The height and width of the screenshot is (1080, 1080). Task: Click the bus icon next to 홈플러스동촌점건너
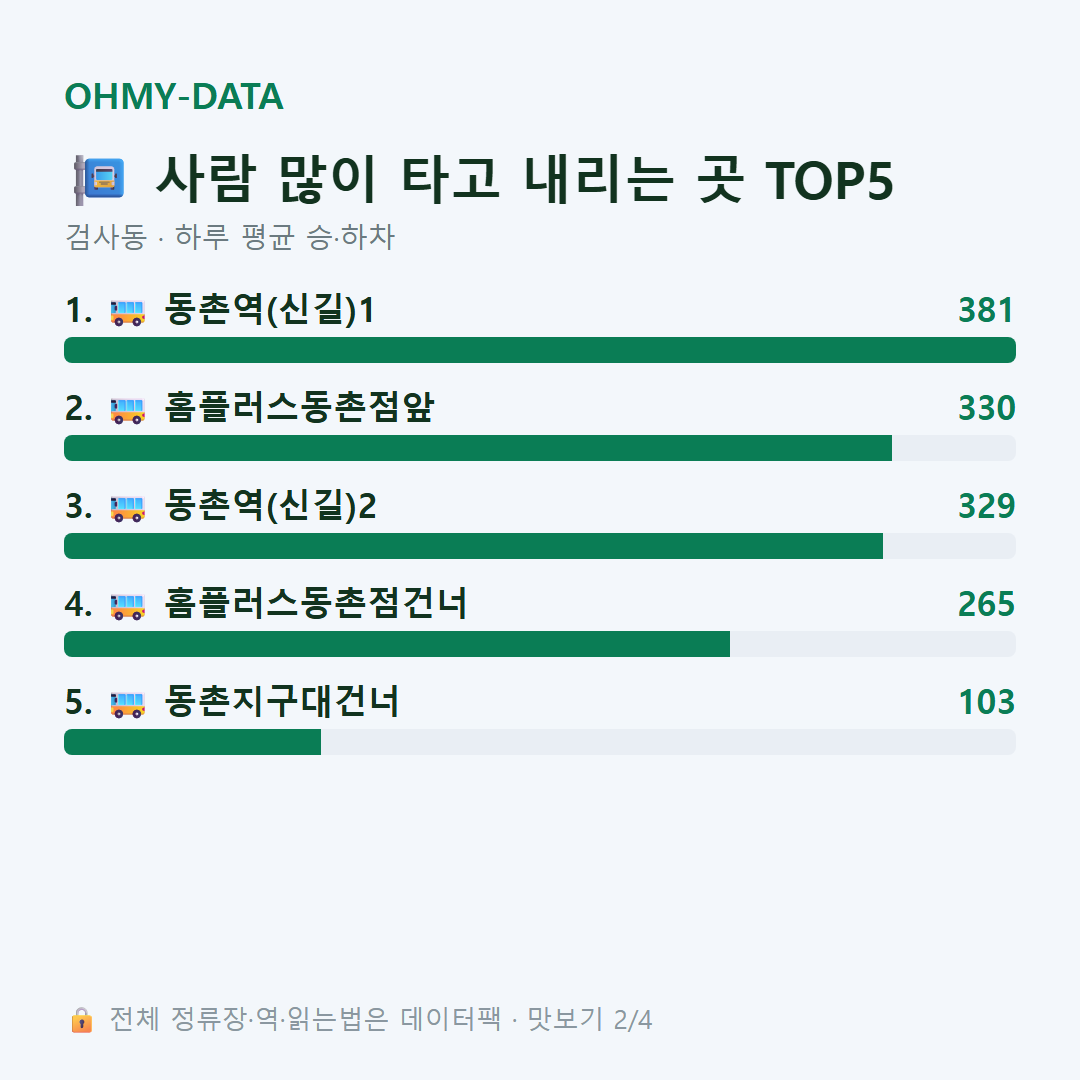[x=127, y=606]
